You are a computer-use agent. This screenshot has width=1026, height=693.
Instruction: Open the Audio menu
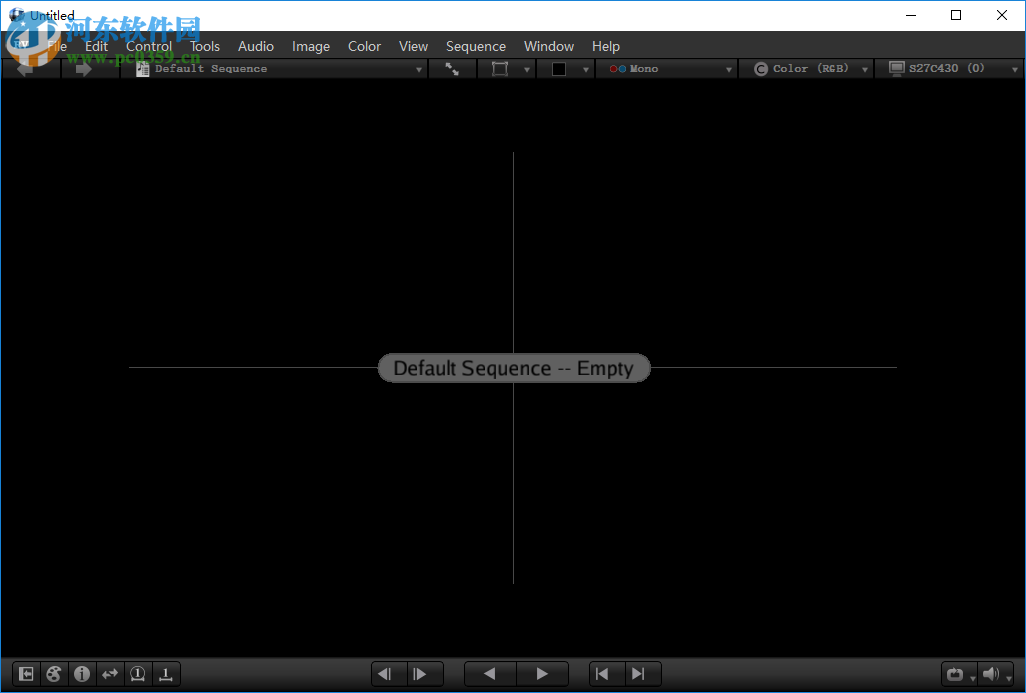(256, 46)
